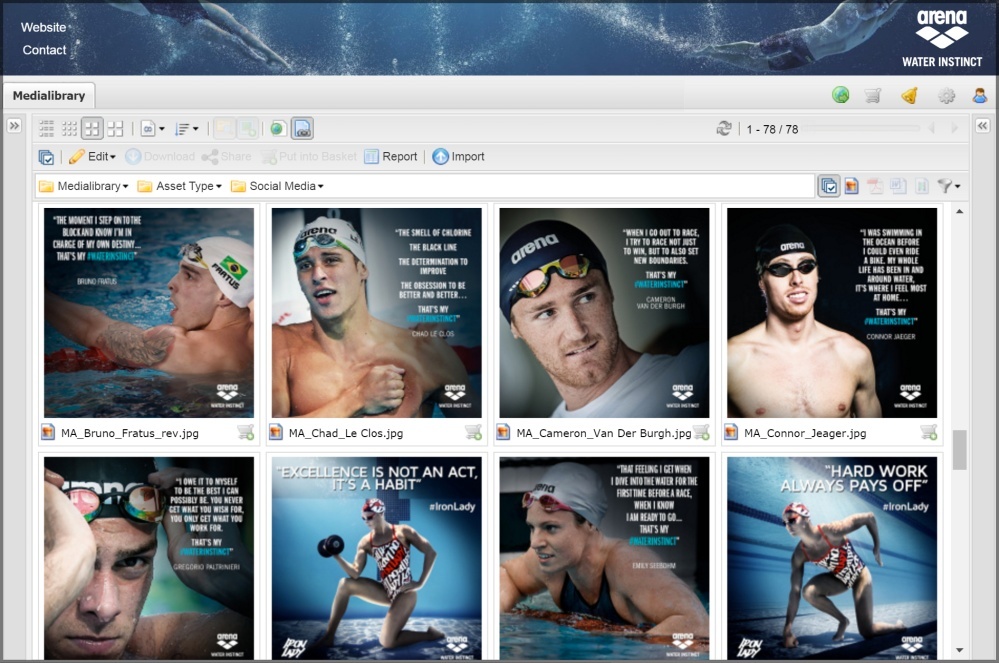Expand the Asset Type breadcrumb dropdown
This screenshot has width=999, height=663.
tap(180, 186)
